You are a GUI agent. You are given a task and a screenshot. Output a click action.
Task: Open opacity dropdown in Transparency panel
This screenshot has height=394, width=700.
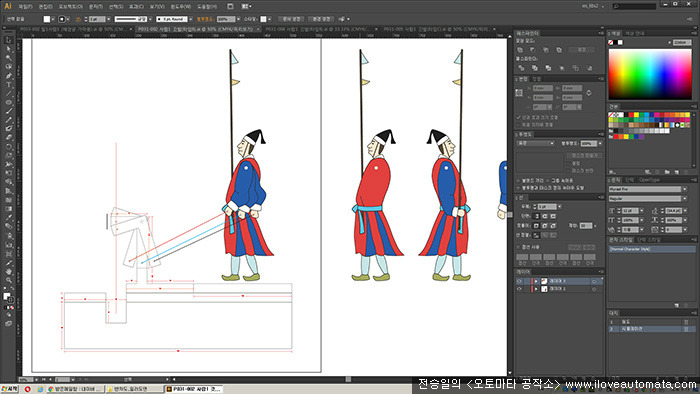click(x=600, y=143)
